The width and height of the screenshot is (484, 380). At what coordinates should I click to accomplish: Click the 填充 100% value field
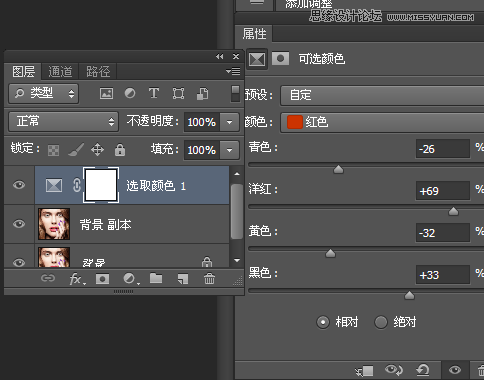click(202, 150)
